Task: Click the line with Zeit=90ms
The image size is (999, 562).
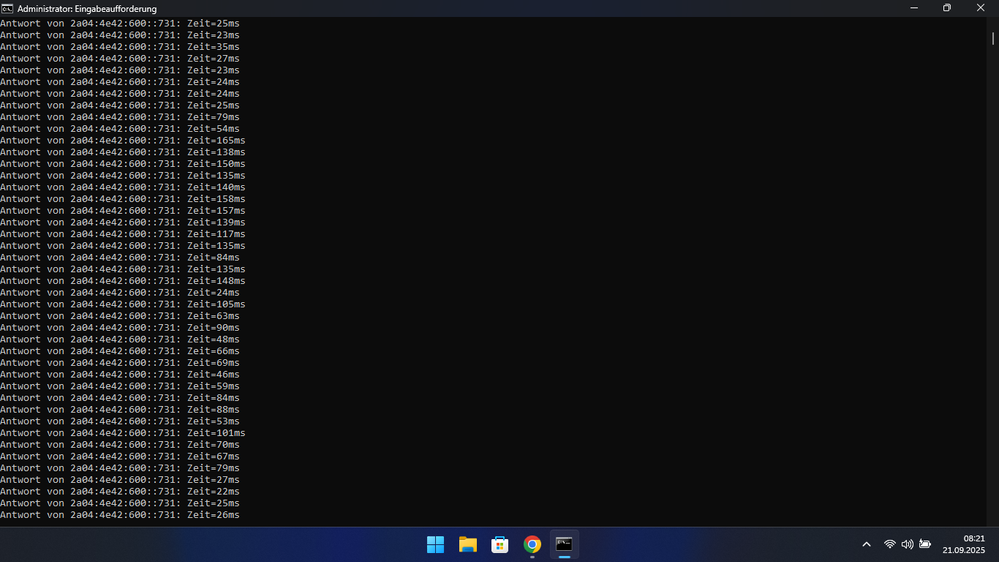Action: click(120, 328)
